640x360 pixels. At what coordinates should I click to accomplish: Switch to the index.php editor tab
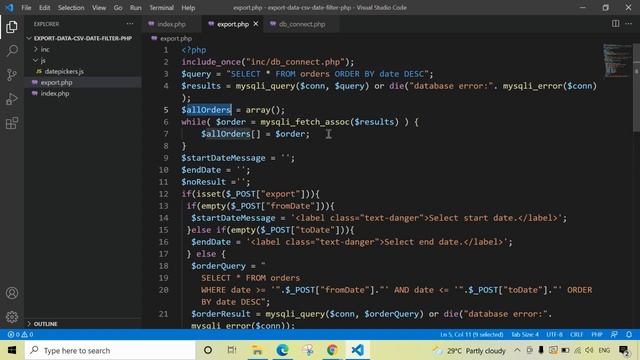click(171, 24)
